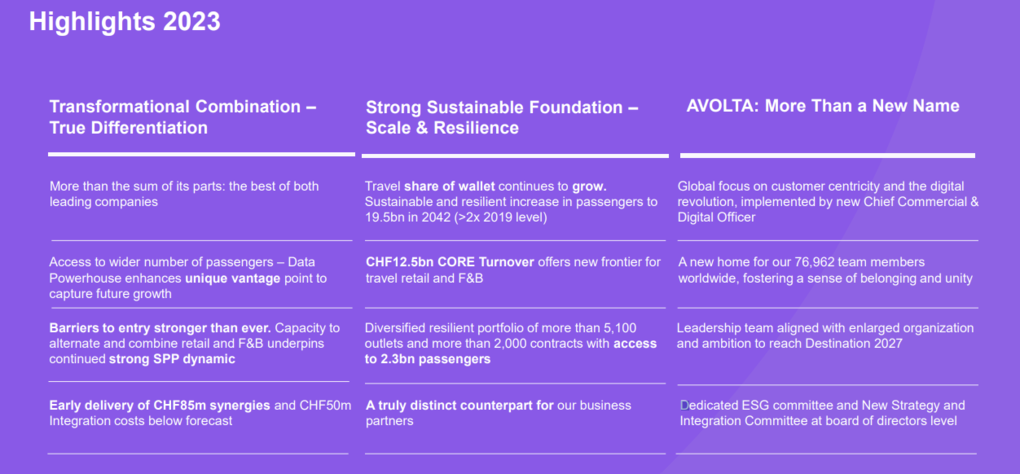
Task: Click the 'Highlights 2023' slide title
Action: (x=125, y=21)
